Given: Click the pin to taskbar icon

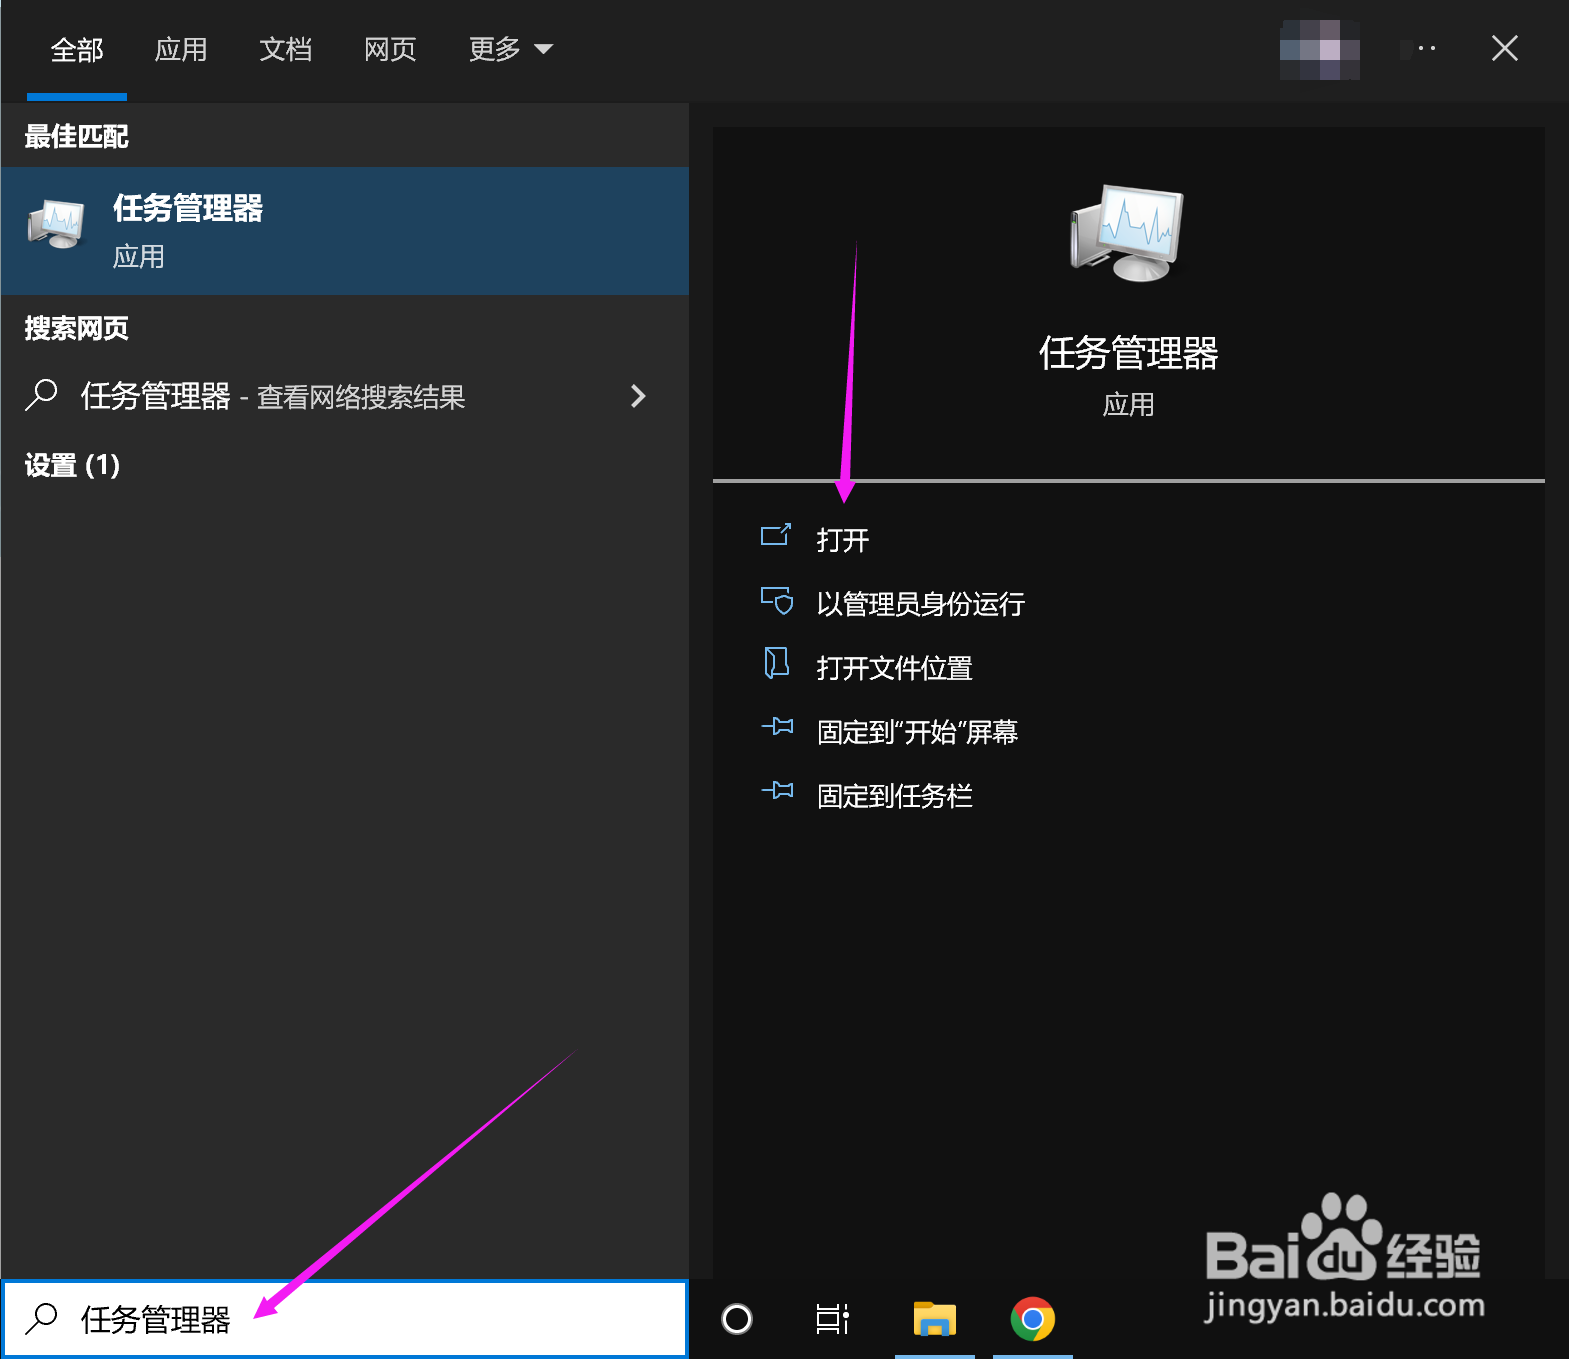Looking at the screenshot, I should pyautogui.click(x=777, y=791).
